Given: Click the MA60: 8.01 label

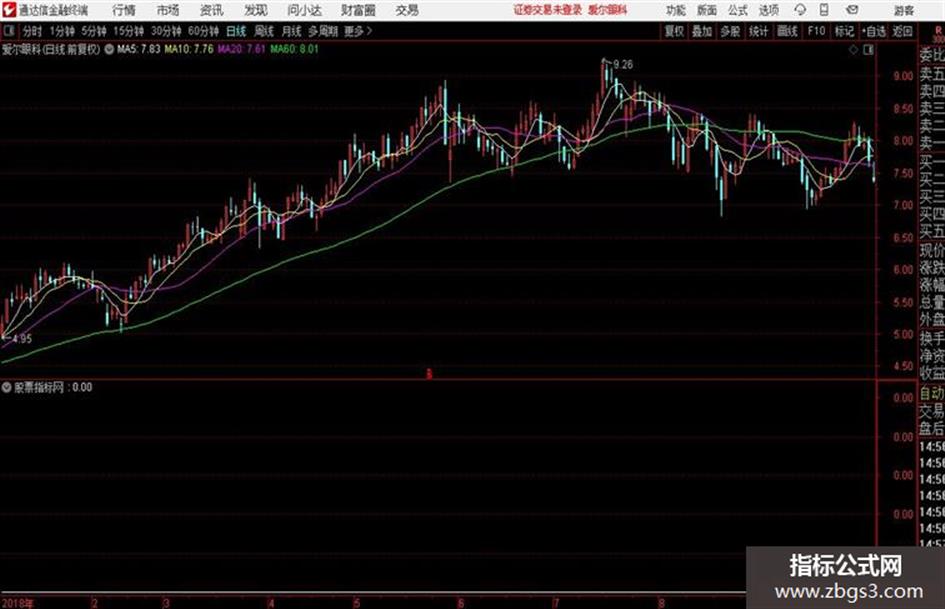Looking at the screenshot, I should pyautogui.click(x=294, y=49).
